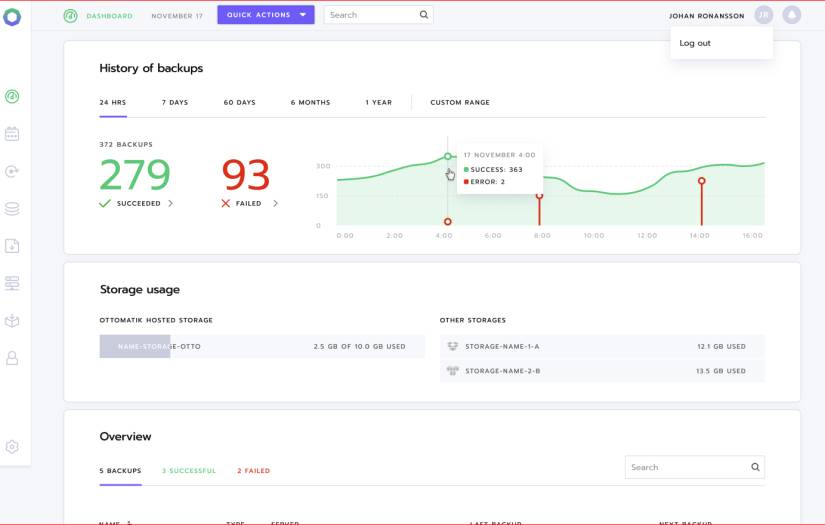Click the restore icon in sidebar
Viewport: 825px width, 525px height.
(x=12, y=171)
